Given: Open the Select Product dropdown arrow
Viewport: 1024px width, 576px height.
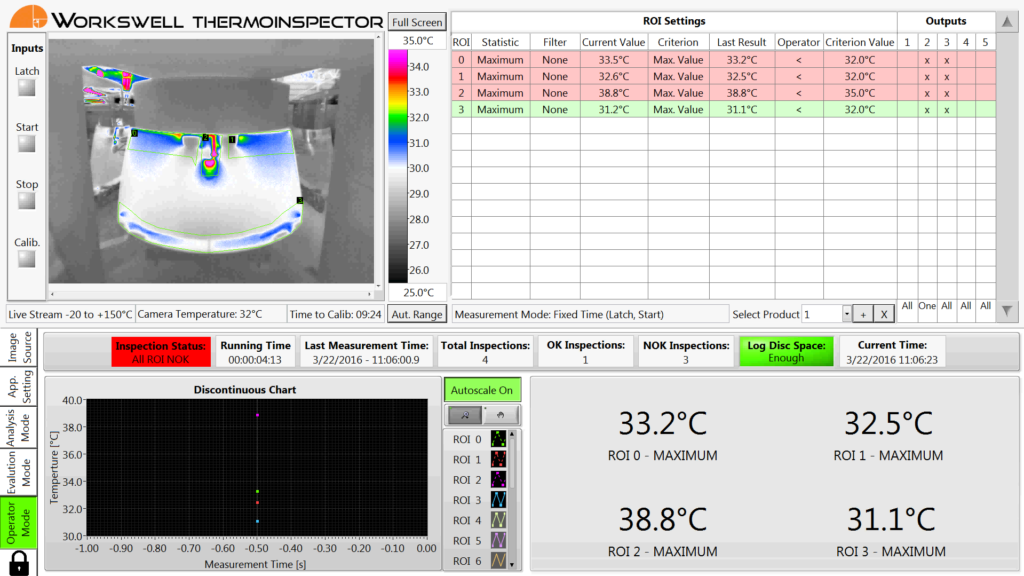Looking at the screenshot, I should click(x=846, y=314).
